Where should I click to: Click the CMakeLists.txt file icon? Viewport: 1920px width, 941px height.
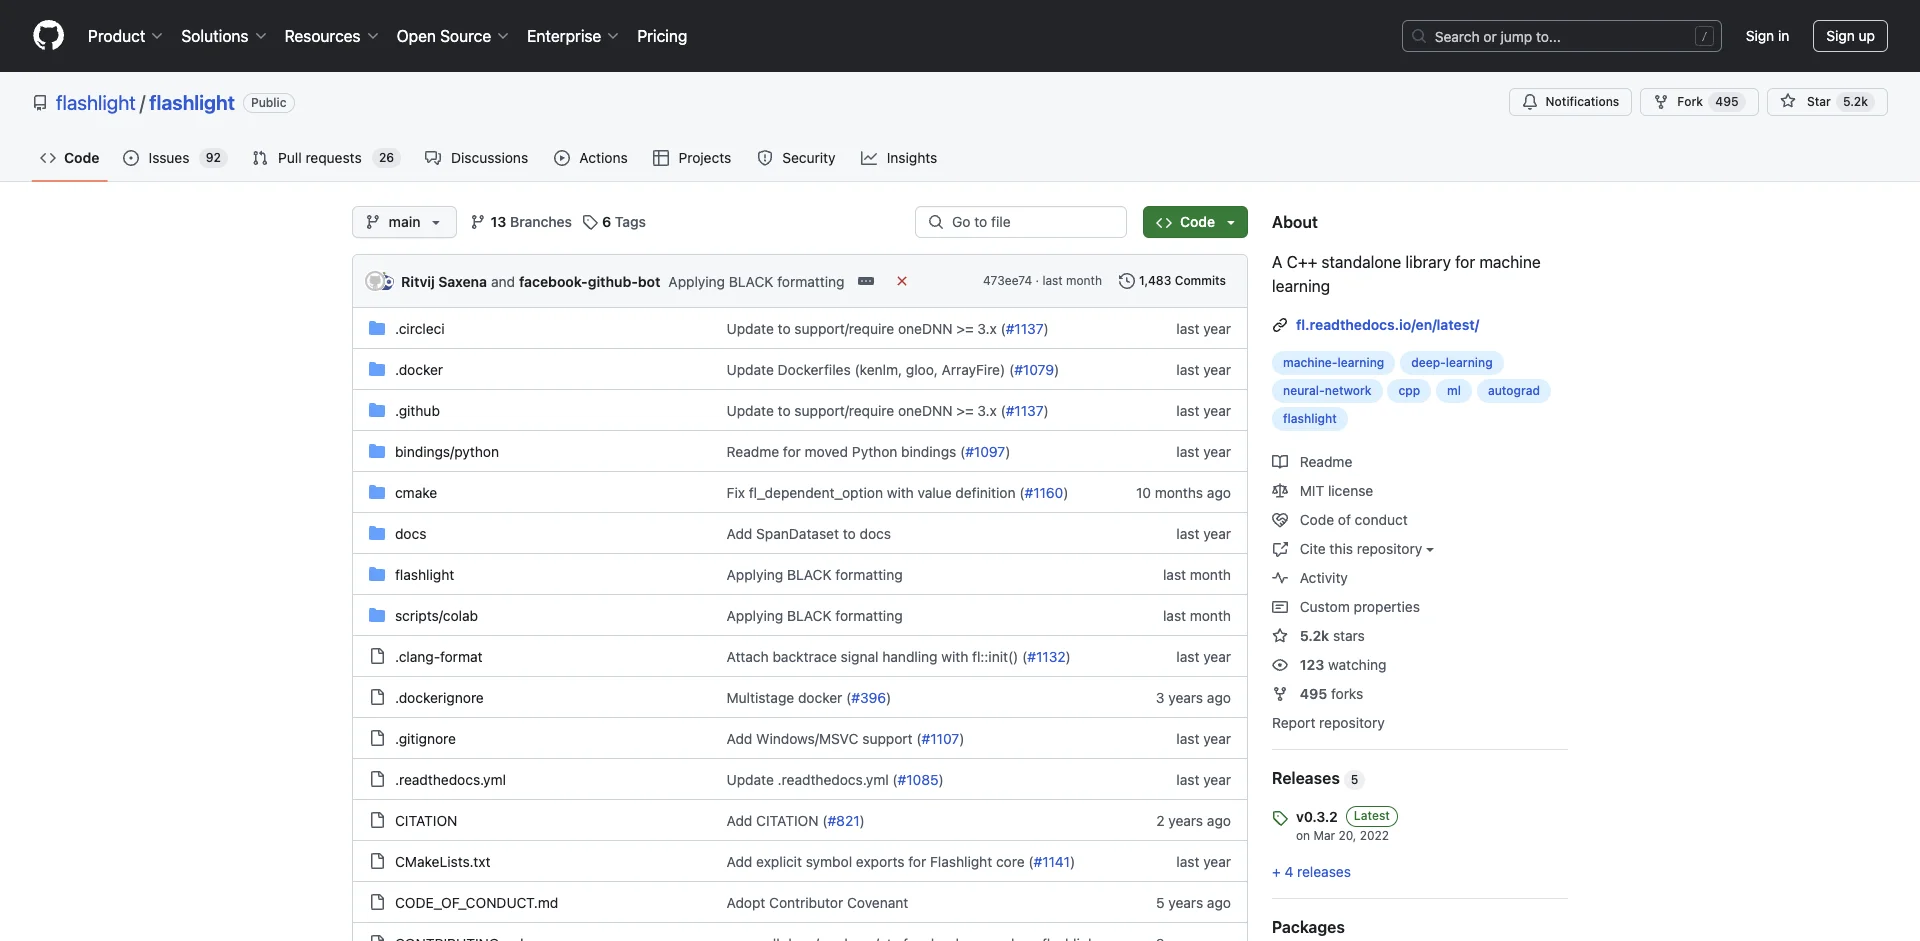coord(377,862)
